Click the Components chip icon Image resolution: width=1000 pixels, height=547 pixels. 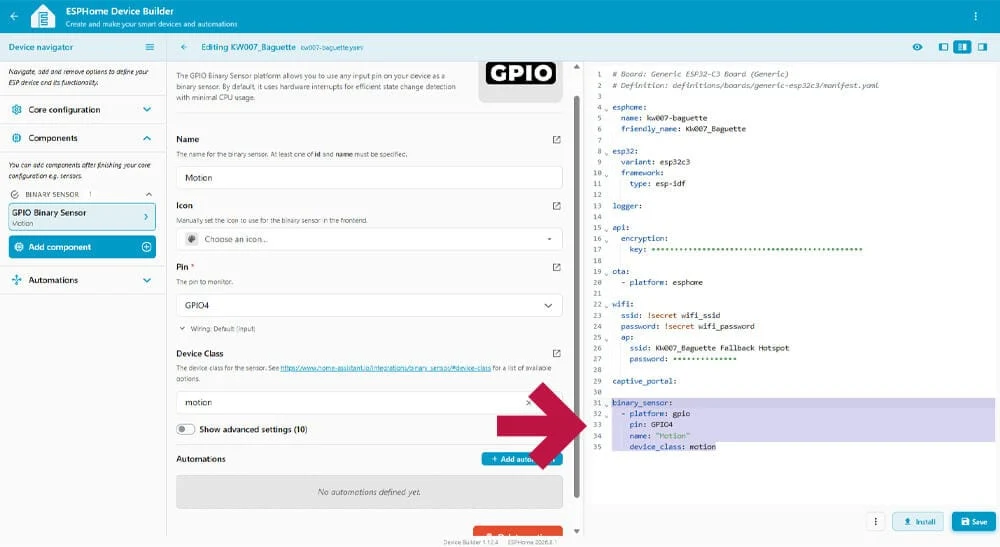tap(17, 138)
